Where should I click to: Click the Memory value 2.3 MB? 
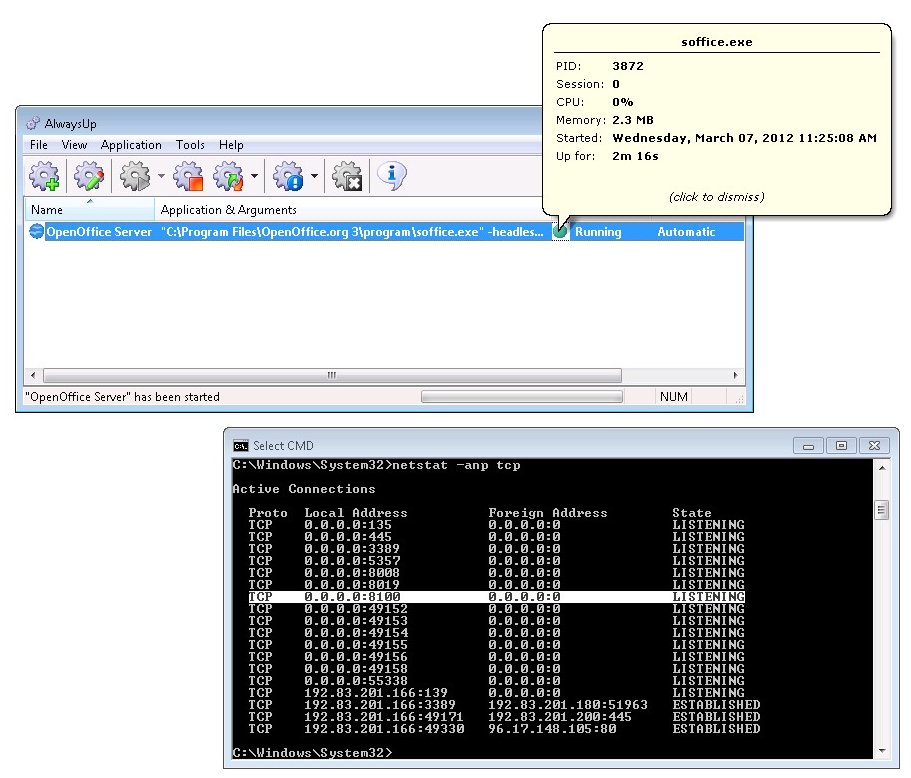(633, 120)
